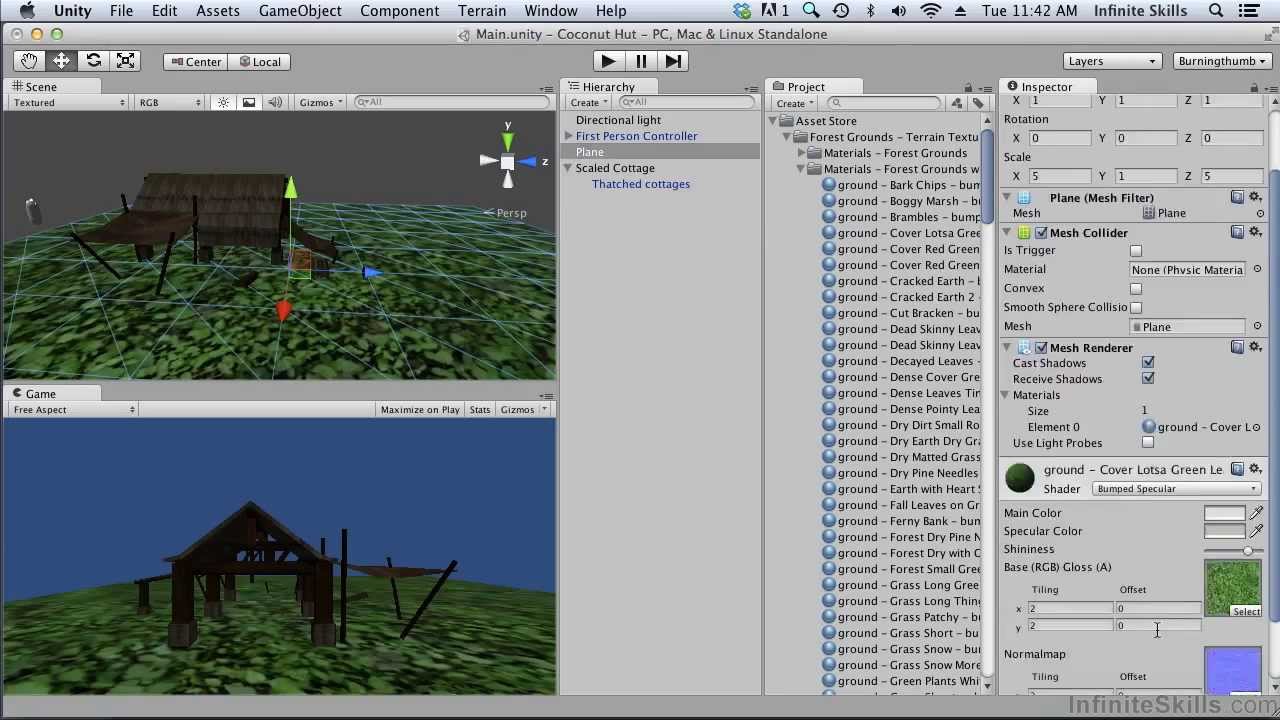Enable the Convex checkbox

(x=1136, y=289)
